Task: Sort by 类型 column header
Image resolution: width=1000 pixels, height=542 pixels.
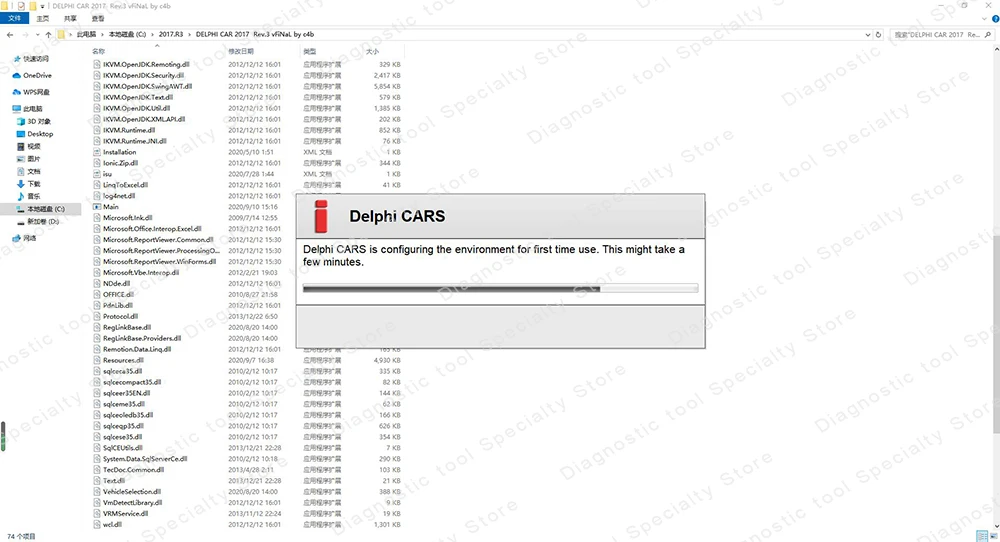Action: click(309, 51)
